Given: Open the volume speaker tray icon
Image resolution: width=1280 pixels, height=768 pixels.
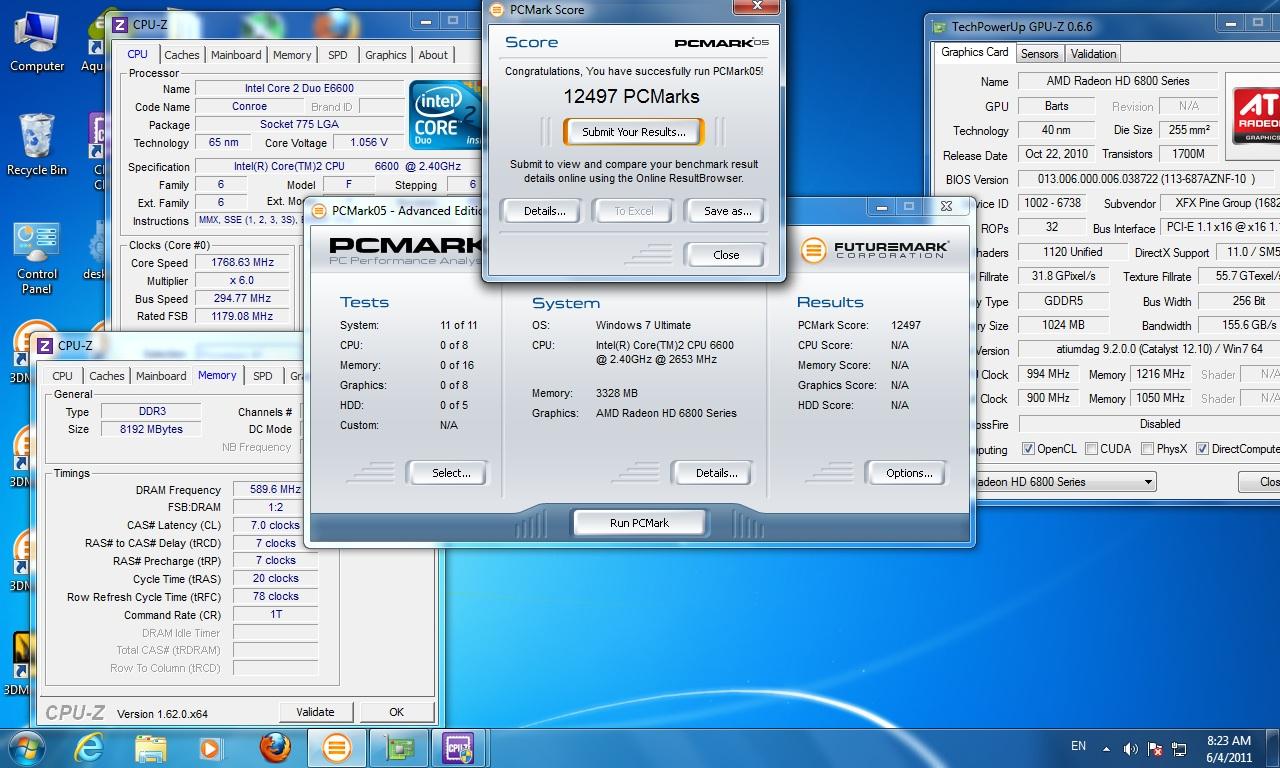Looking at the screenshot, I should [1131, 748].
